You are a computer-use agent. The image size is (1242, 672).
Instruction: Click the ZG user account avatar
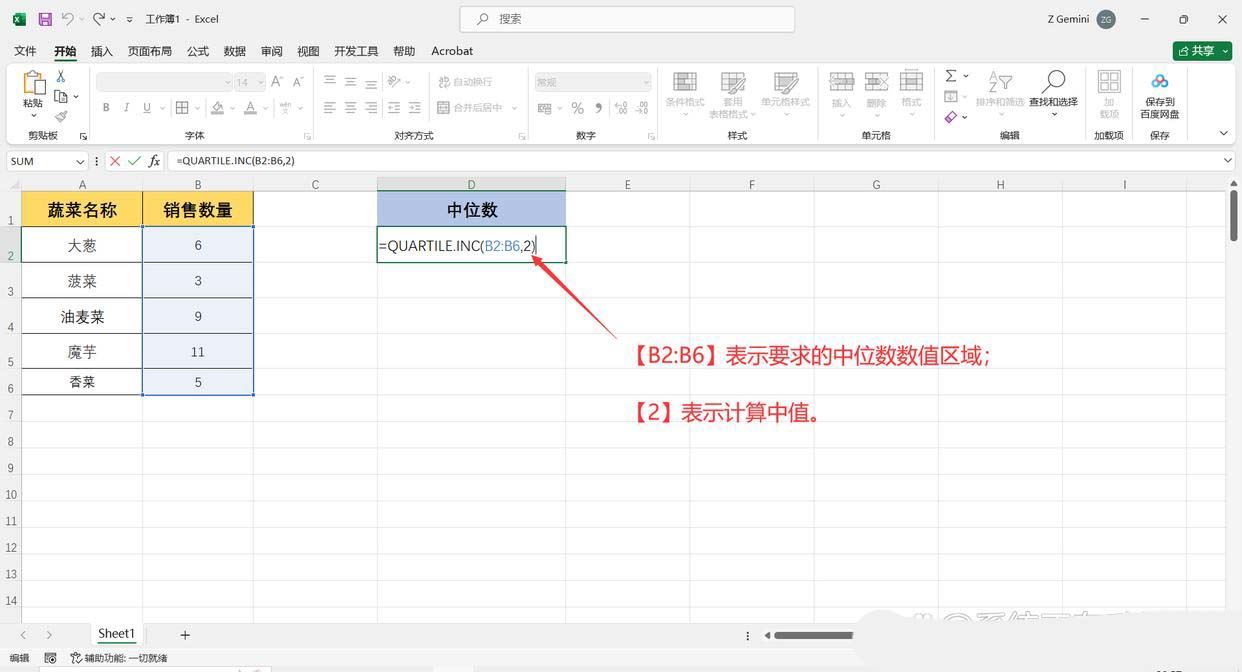[1106, 19]
